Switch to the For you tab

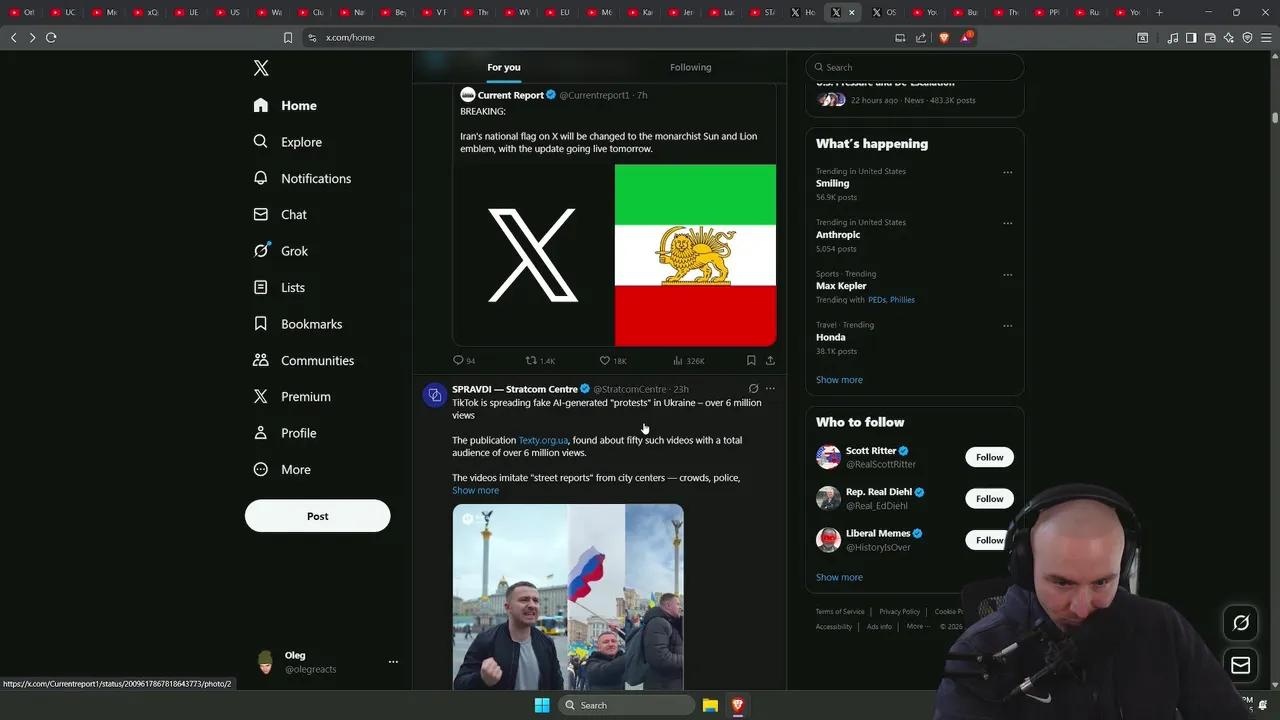[504, 67]
